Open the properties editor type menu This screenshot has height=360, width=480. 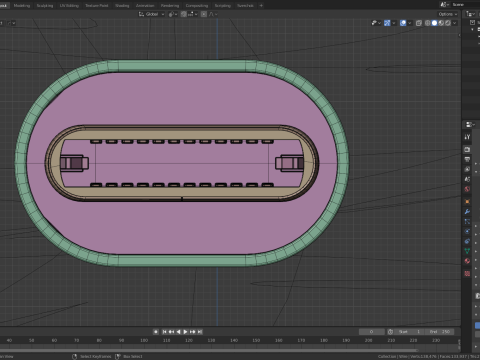pos(470,124)
